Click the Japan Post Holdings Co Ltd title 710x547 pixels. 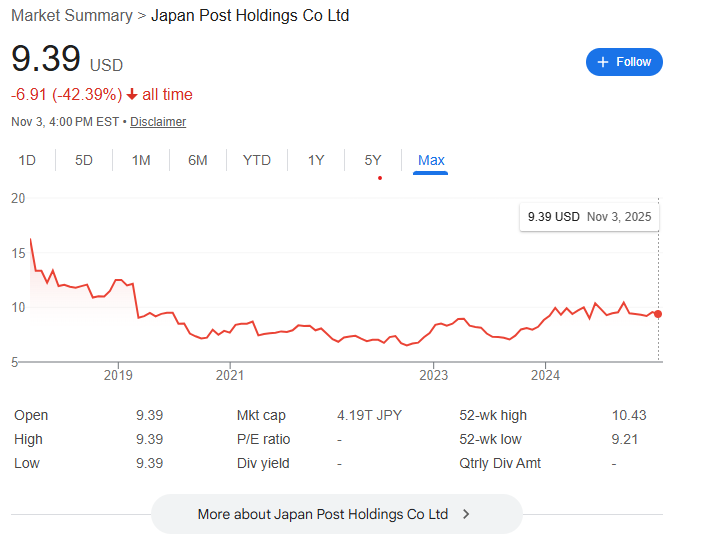click(250, 15)
